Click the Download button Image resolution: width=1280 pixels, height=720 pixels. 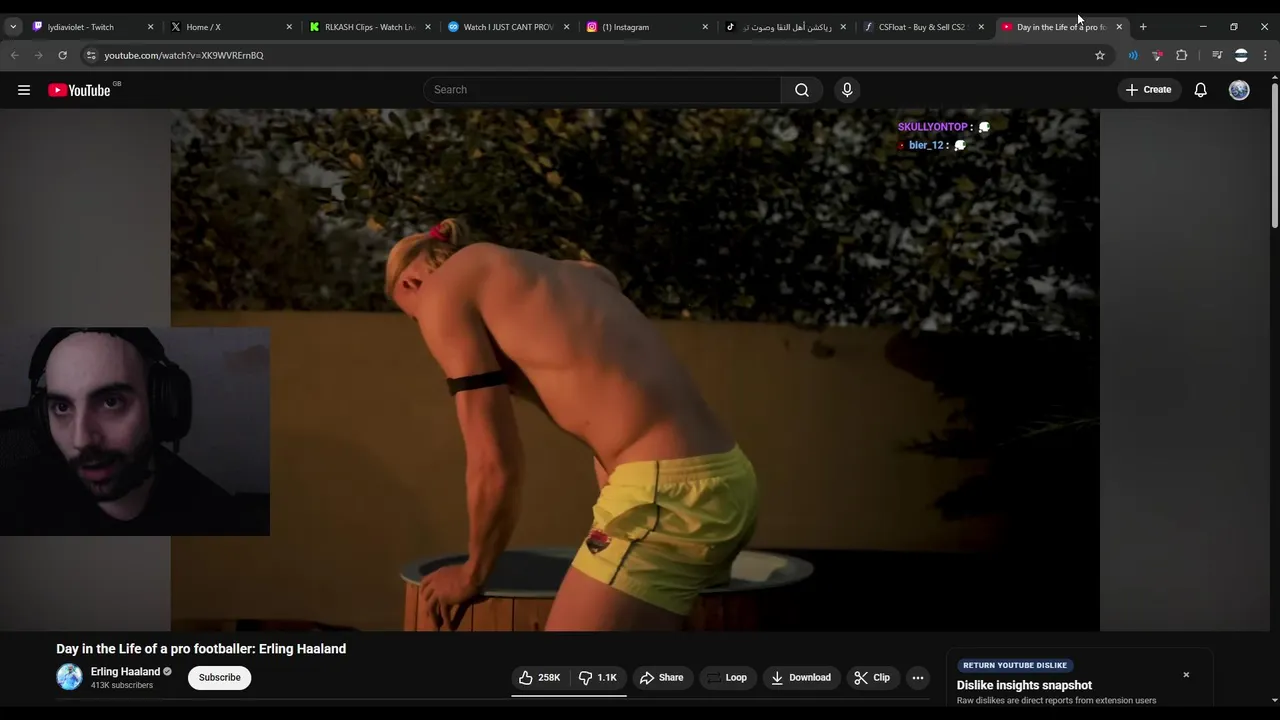pos(800,678)
